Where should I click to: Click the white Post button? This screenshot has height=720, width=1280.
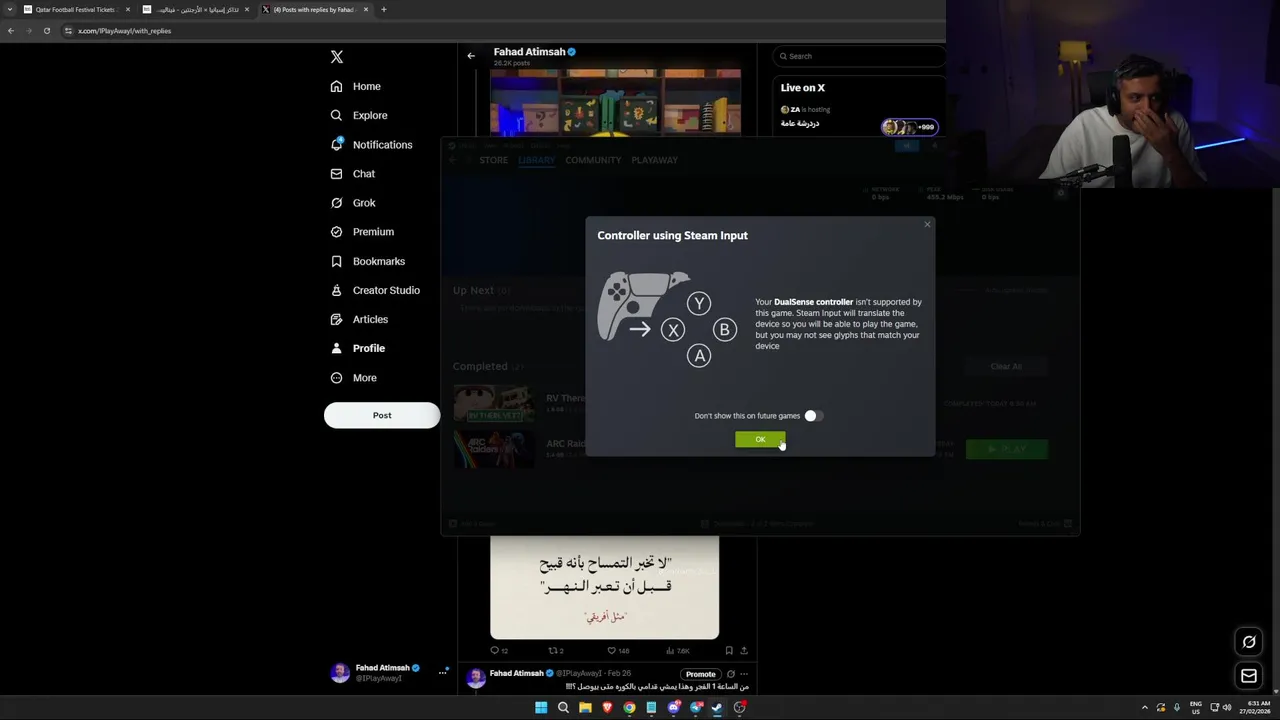click(x=382, y=415)
